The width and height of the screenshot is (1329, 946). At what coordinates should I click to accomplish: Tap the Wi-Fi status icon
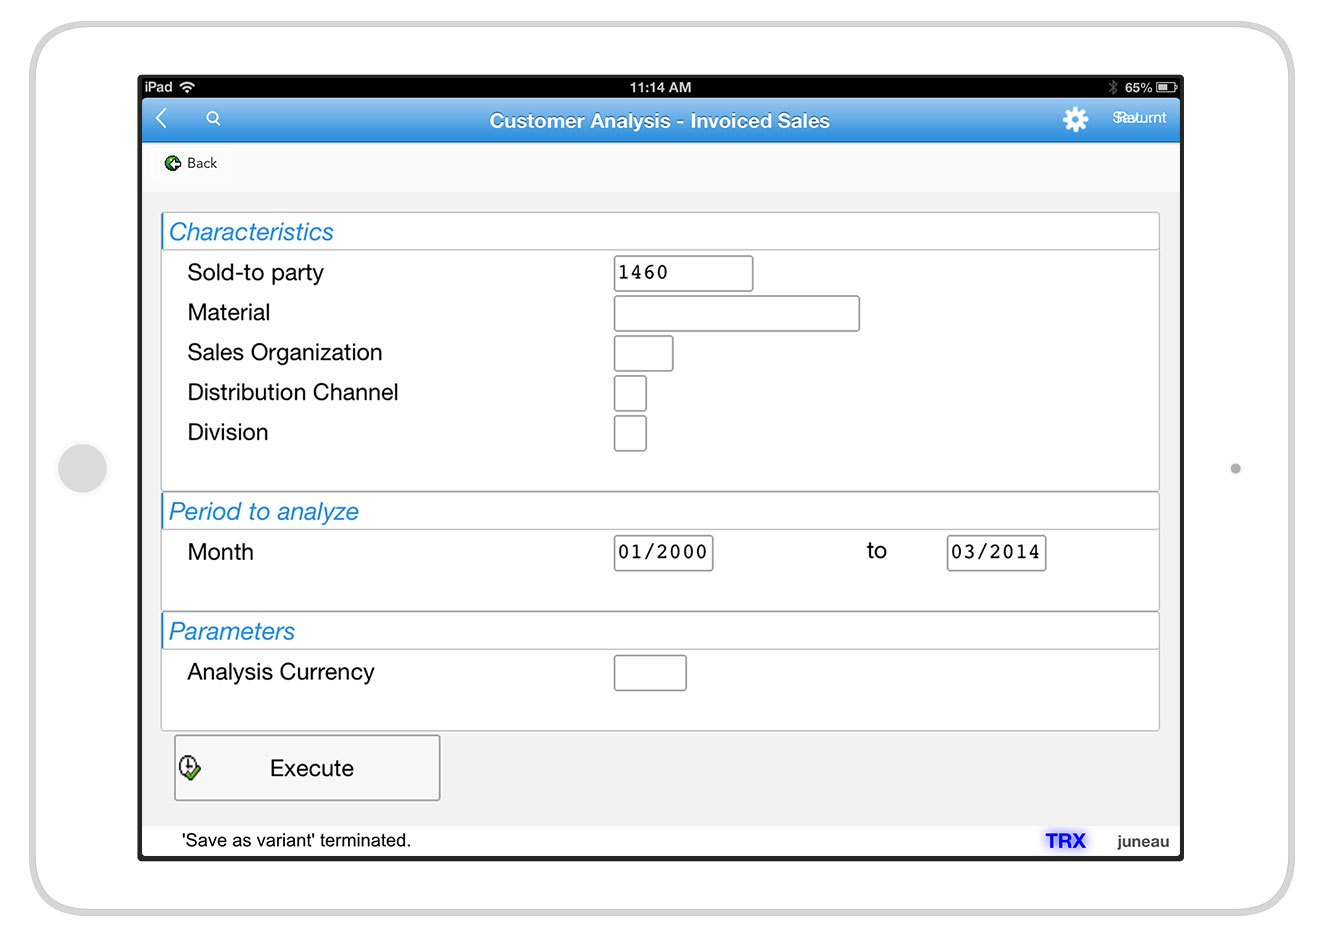[x=188, y=88]
